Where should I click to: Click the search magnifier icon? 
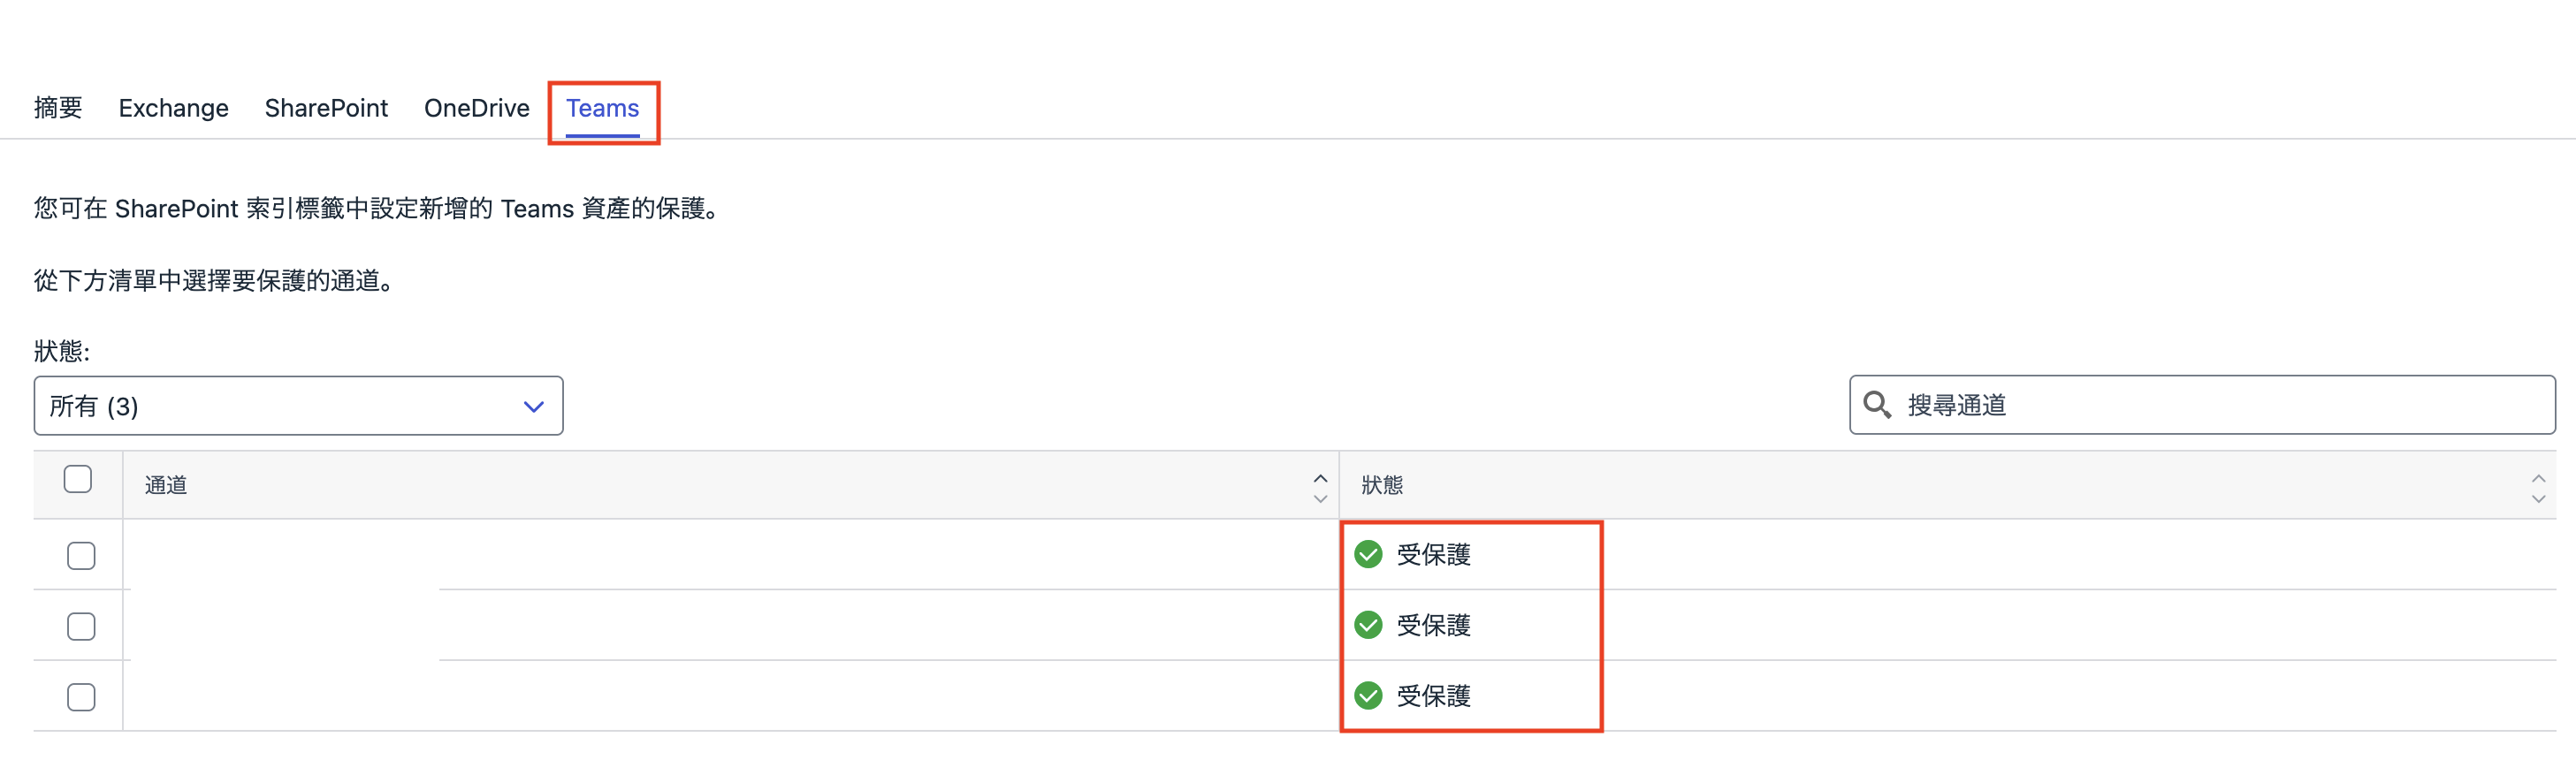tap(1877, 405)
